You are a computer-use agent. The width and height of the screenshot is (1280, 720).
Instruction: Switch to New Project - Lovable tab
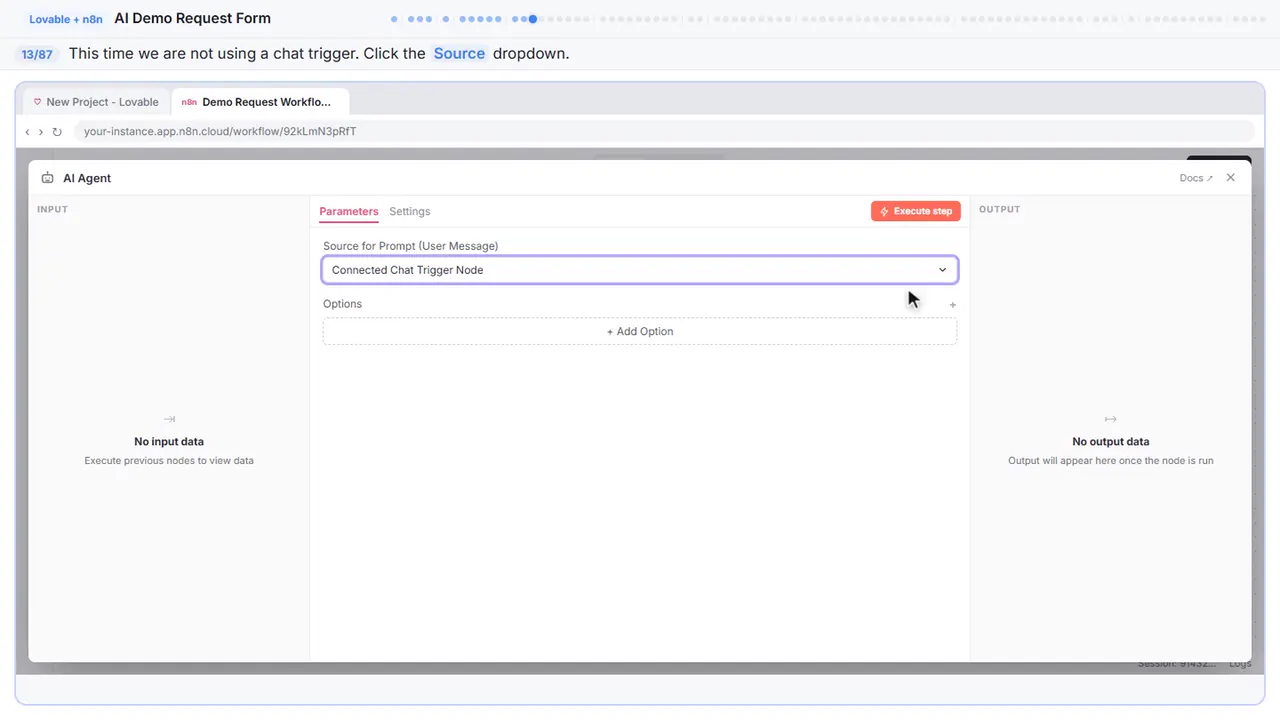coord(96,102)
